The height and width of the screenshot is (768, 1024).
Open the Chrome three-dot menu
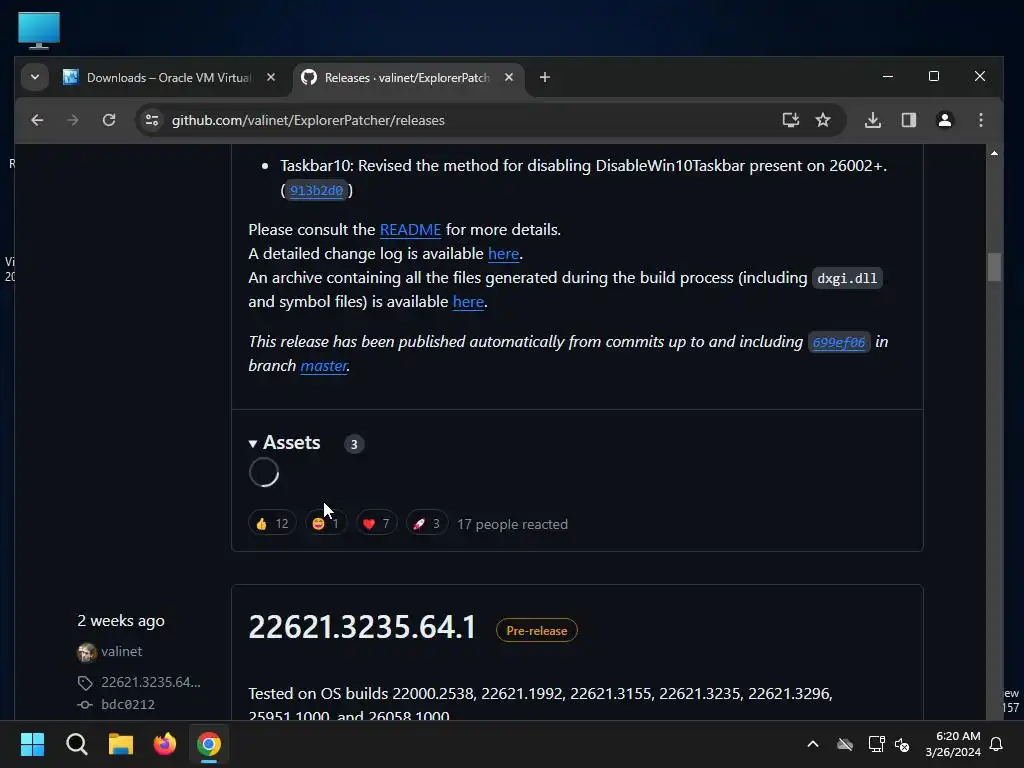980,120
